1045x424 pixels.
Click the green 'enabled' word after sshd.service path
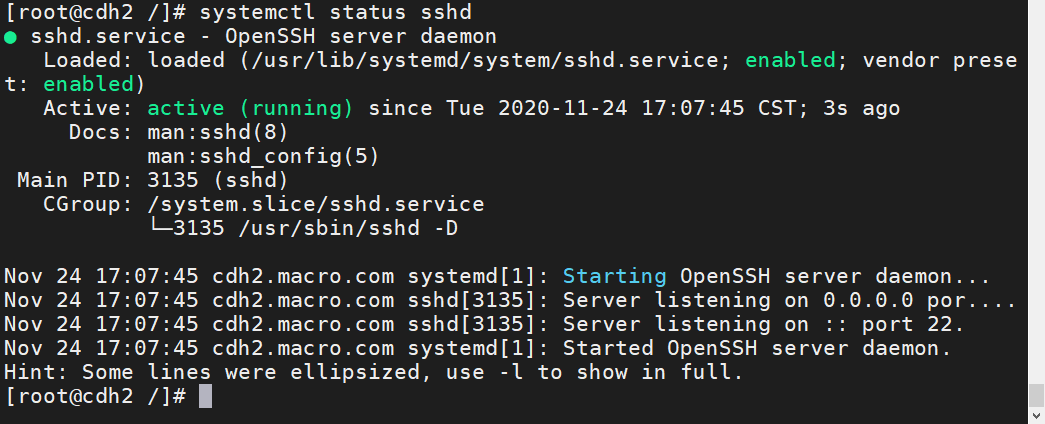coord(790,61)
